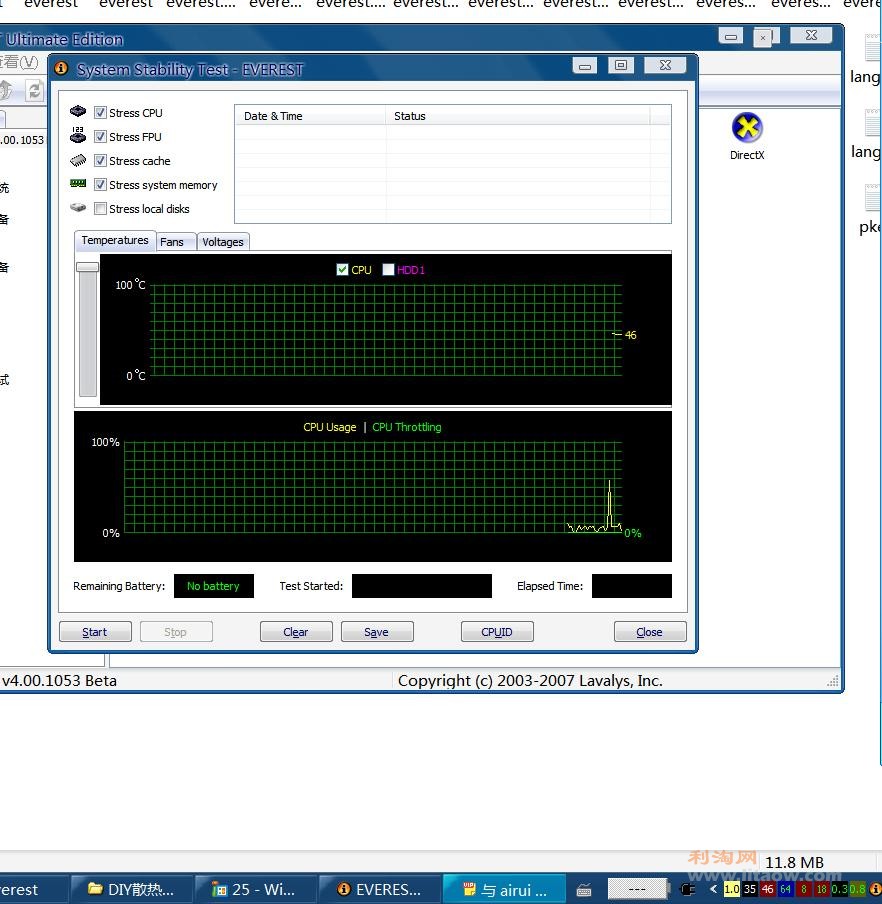Click the FPU chip icon labeled 123
The image size is (882, 904).
coord(78,135)
